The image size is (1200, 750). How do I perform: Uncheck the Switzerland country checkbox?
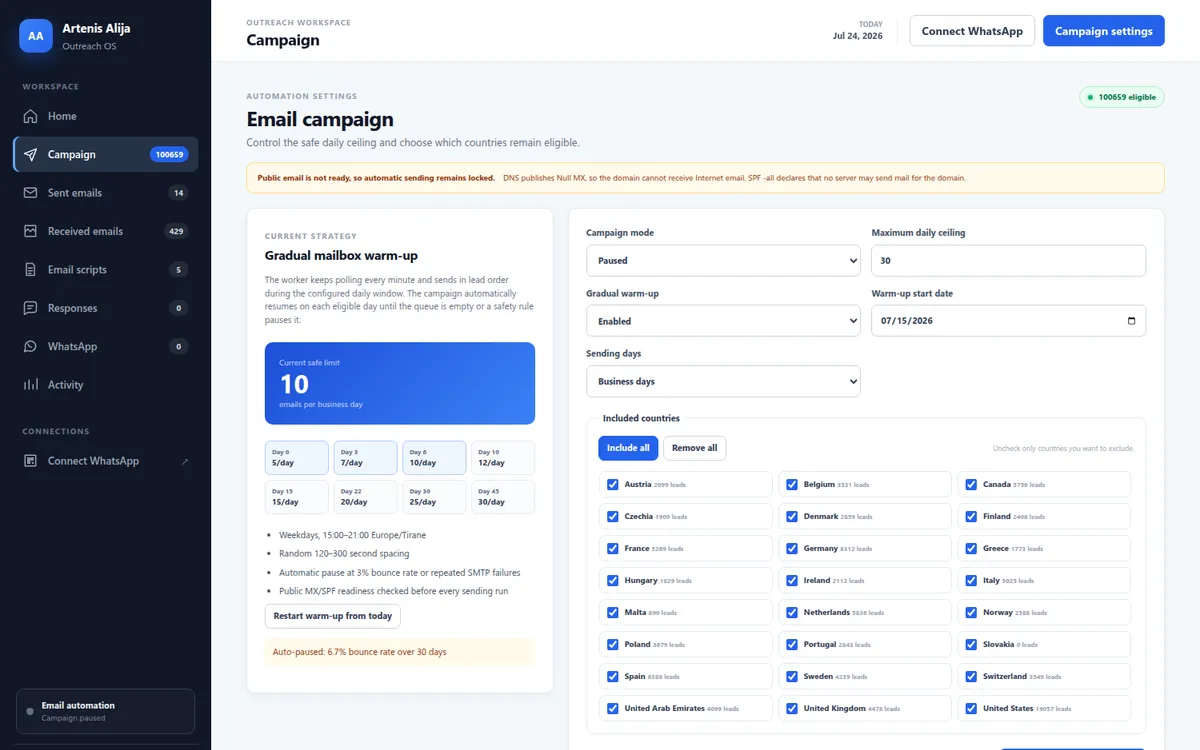[971, 676]
